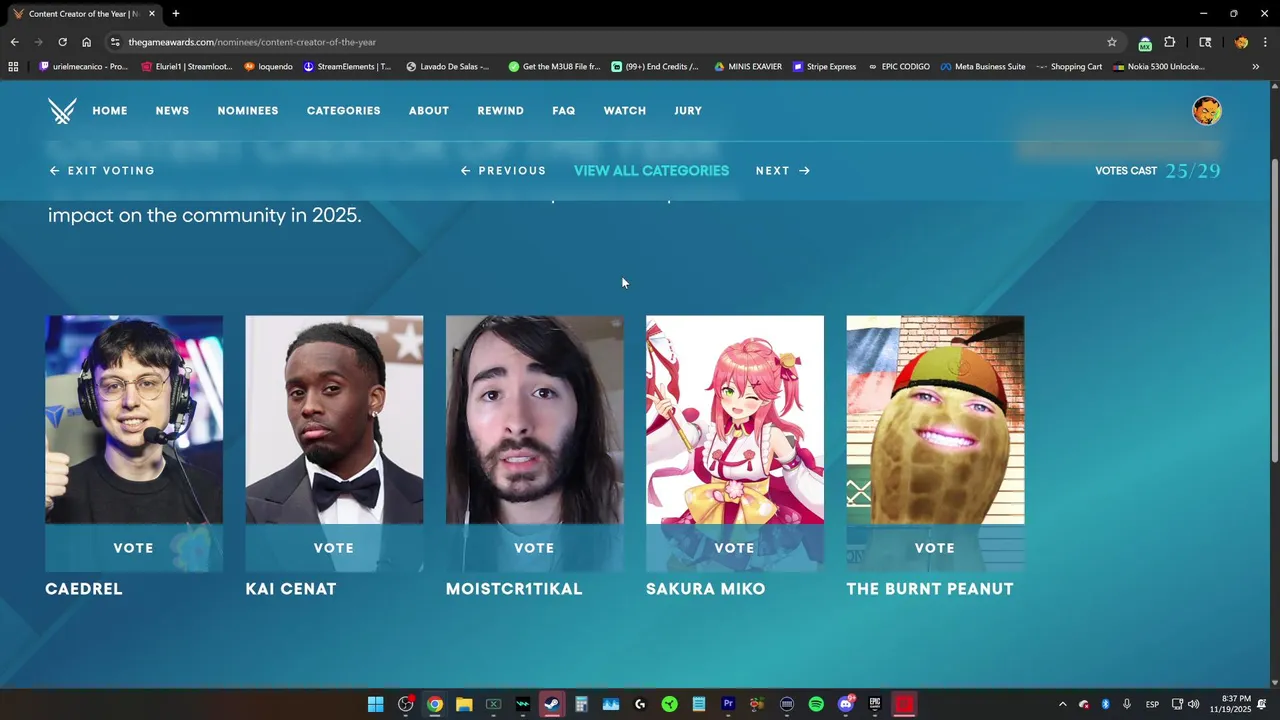Image resolution: width=1280 pixels, height=720 pixels.
Task: Open the Chrome three-dot menu
Action: (x=1265, y=42)
